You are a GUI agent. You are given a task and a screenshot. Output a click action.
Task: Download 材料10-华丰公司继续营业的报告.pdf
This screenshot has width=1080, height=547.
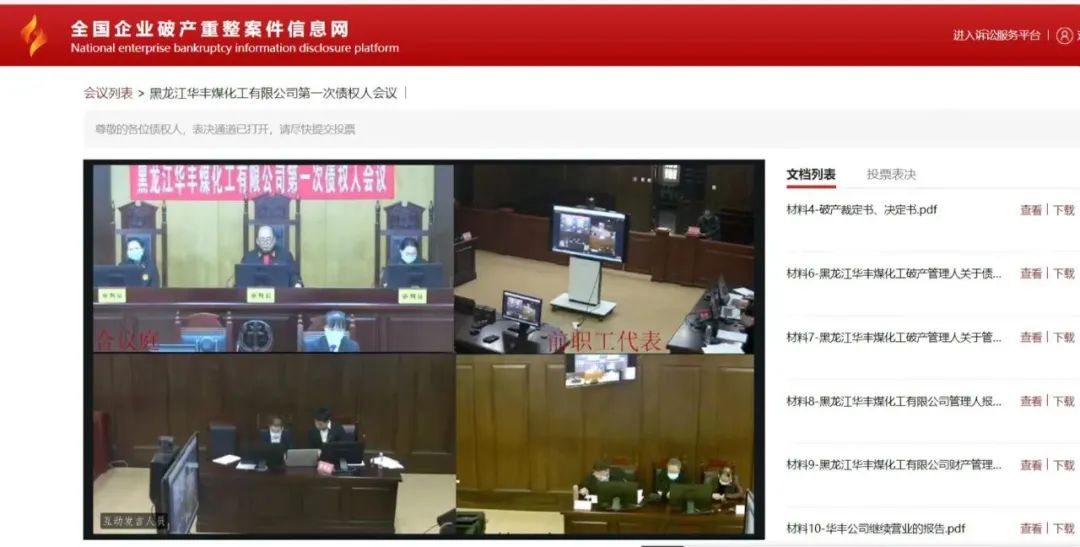click(x=1063, y=528)
